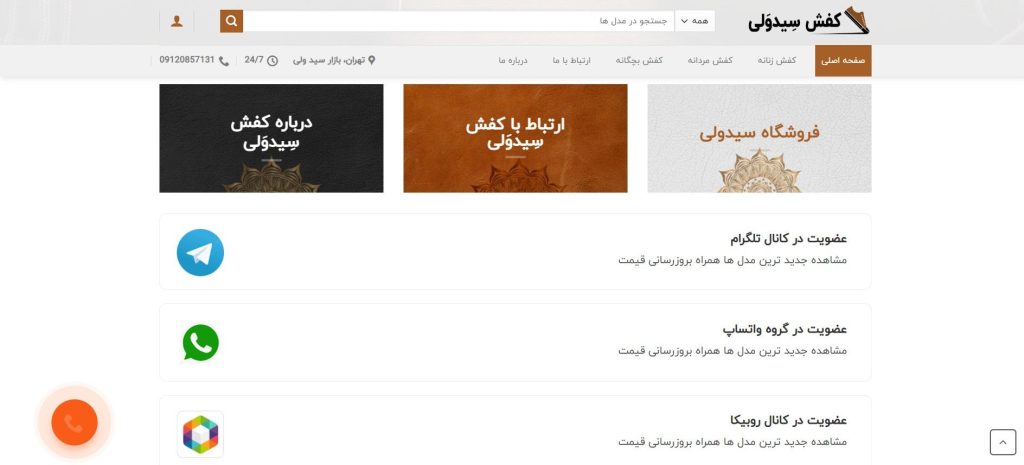Open the ارتباط با ما menu link
Image resolution: width=1024 pixels, height=465 pixels.
(x=571, y=61)
